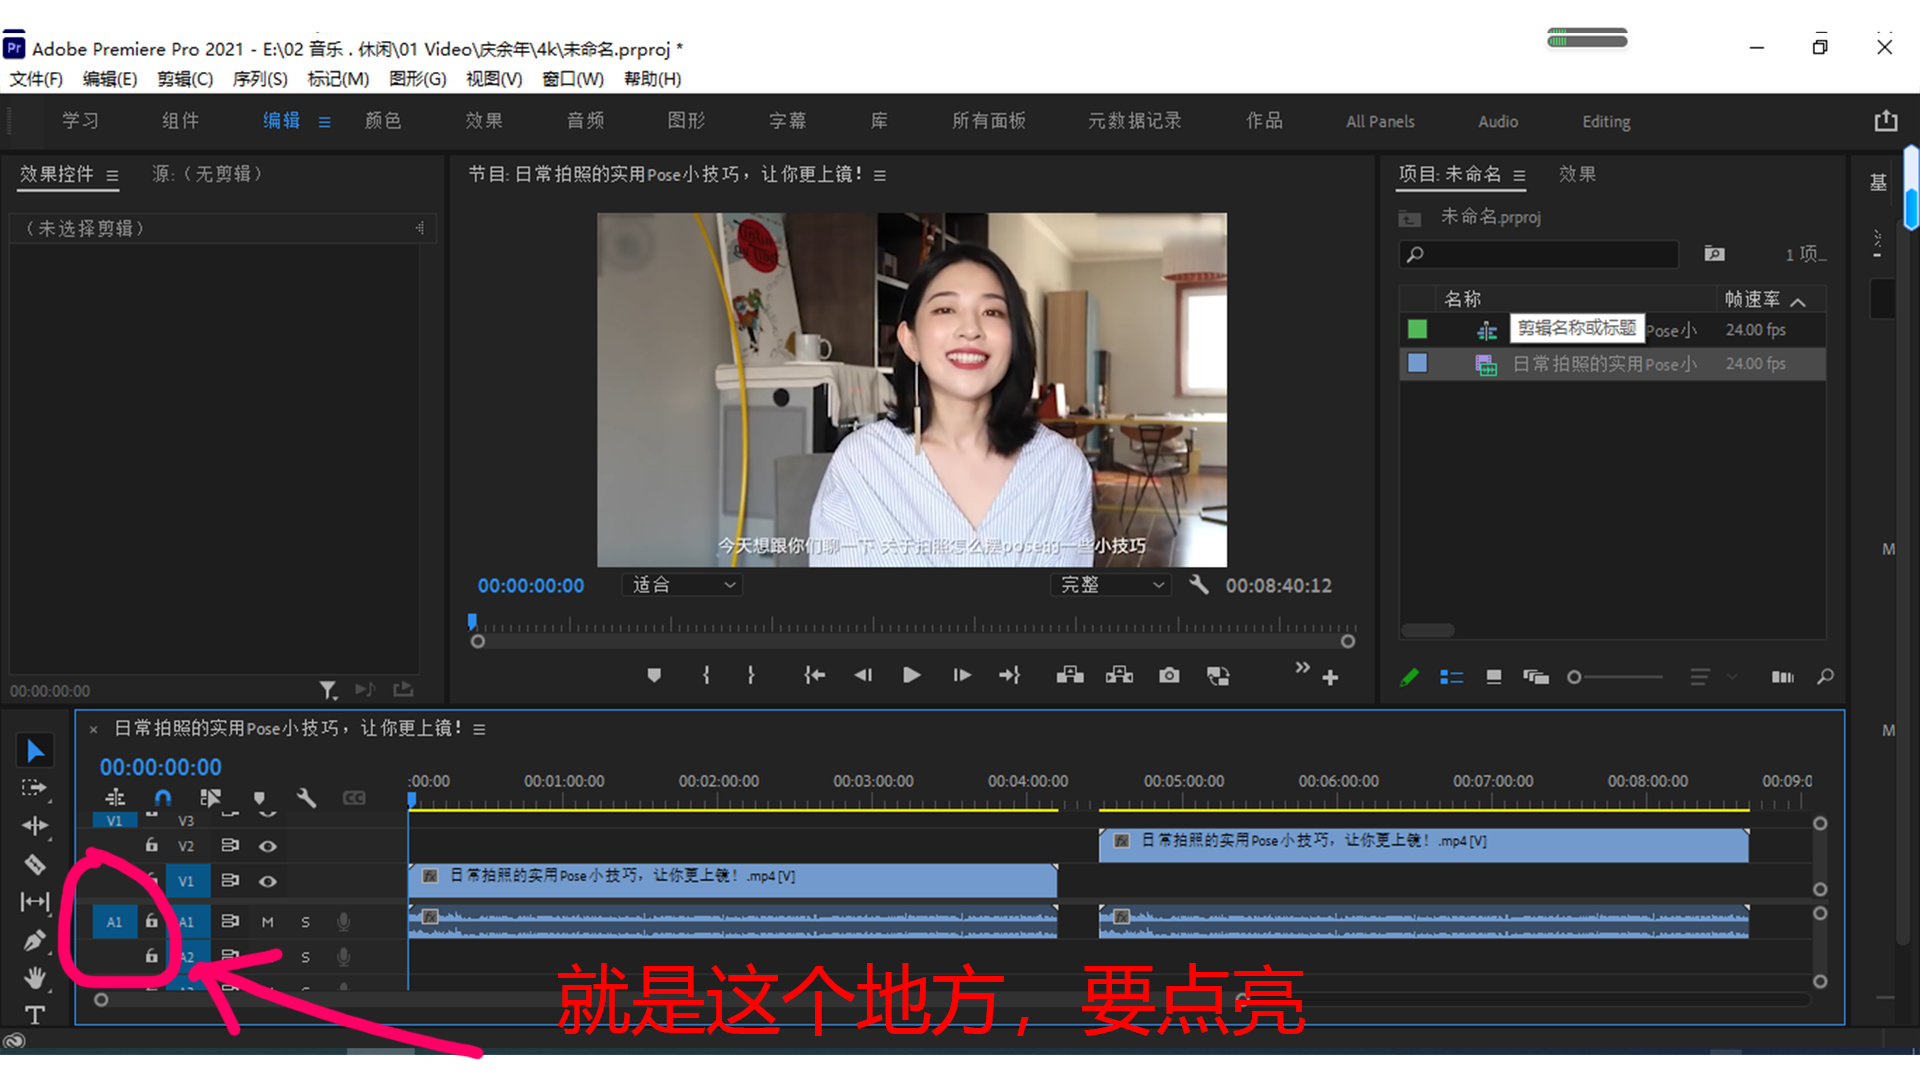Toggle sync lock on V2 track
Viewport: 1920px width, 1080px height.
click(x=230, y=846)
